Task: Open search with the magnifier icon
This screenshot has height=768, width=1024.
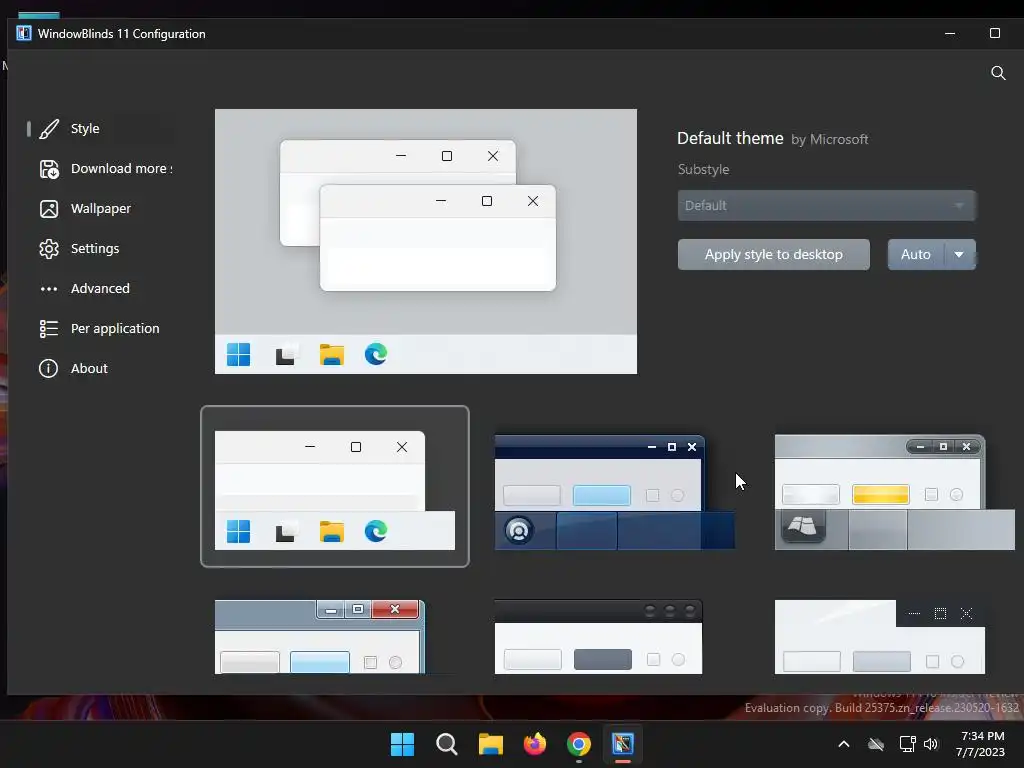Action: coord(998,72)
